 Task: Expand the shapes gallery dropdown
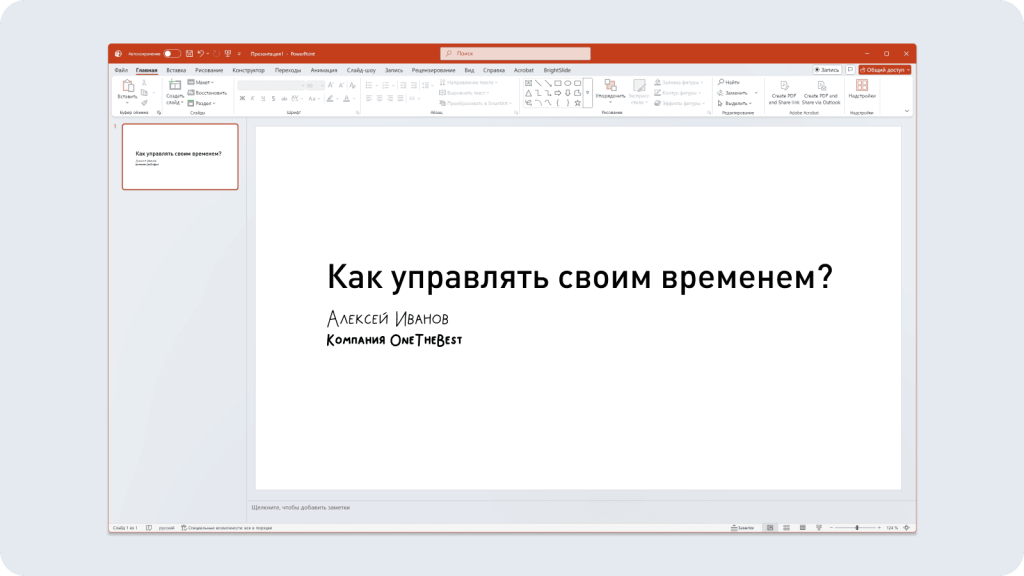tap(587, 94)
